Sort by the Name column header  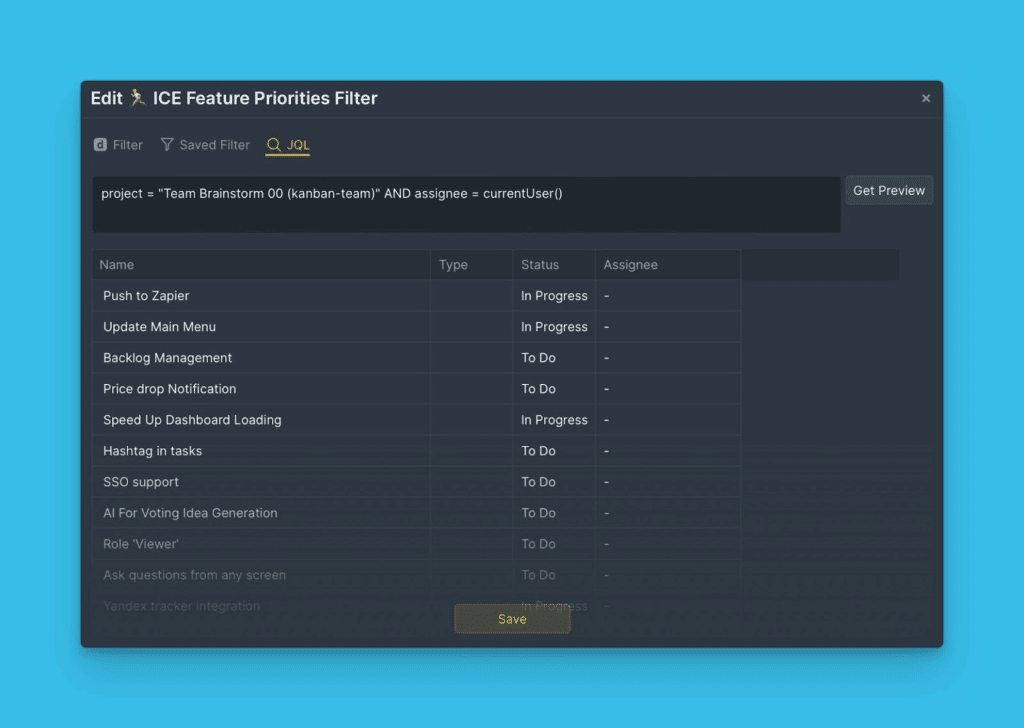coord(117,265)
